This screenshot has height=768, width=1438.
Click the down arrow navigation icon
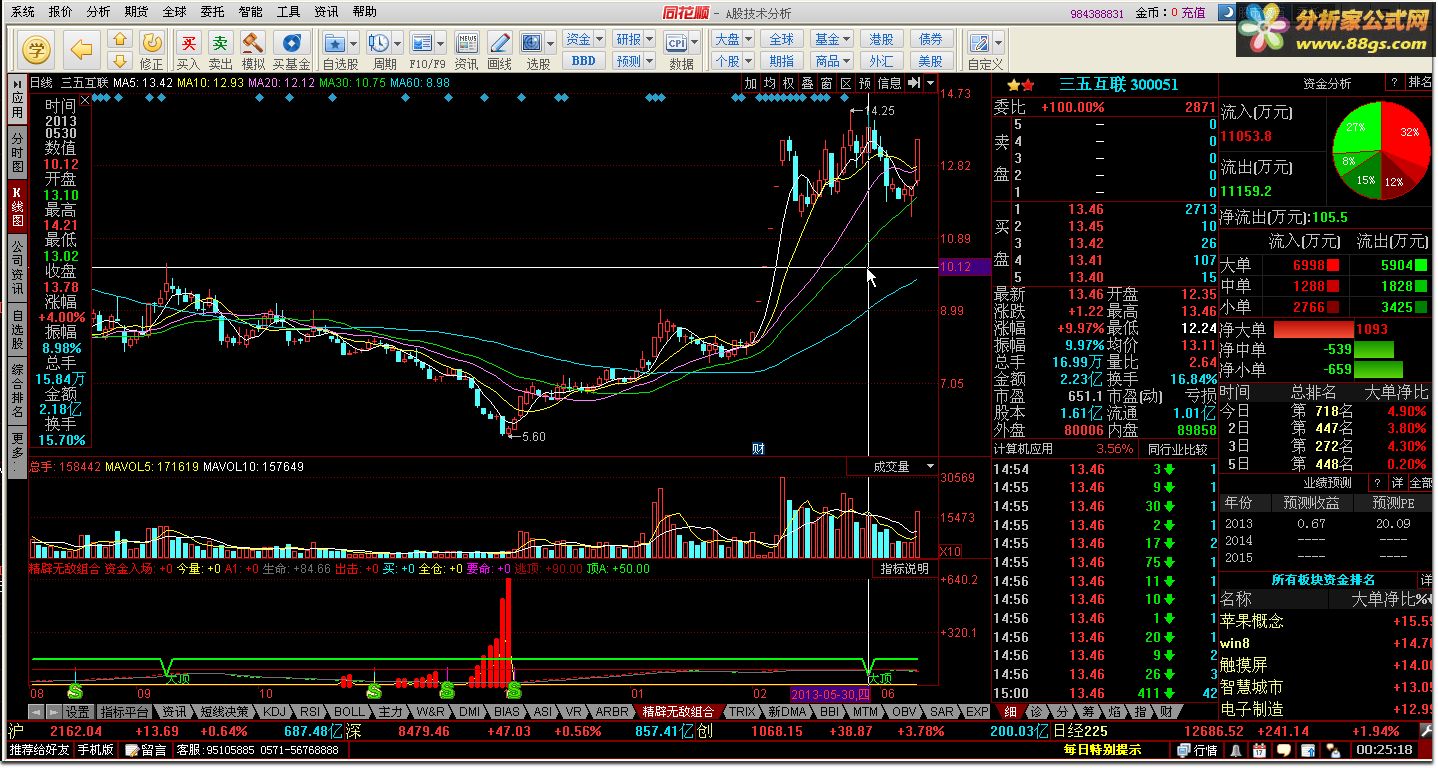click(119, 61)
